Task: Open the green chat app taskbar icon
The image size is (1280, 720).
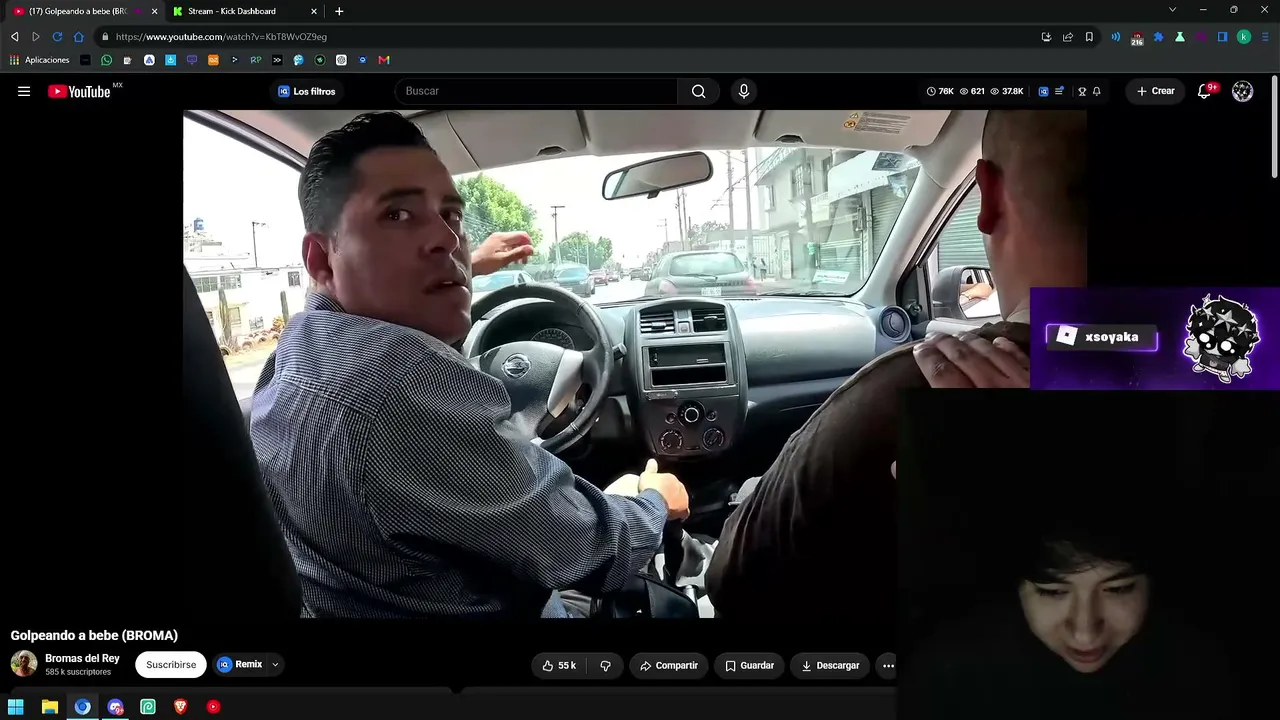Action: pyautogui.click(x=148, y=707)
